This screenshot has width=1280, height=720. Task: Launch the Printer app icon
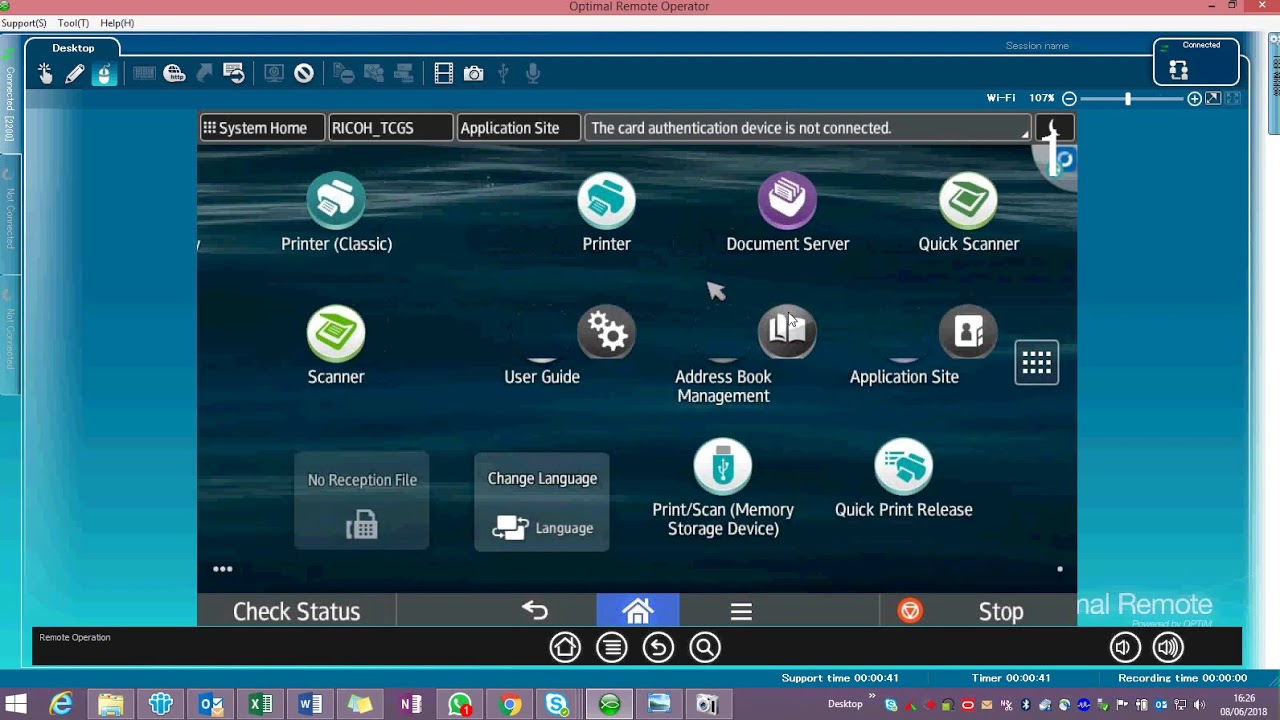(x=606, y=201)
